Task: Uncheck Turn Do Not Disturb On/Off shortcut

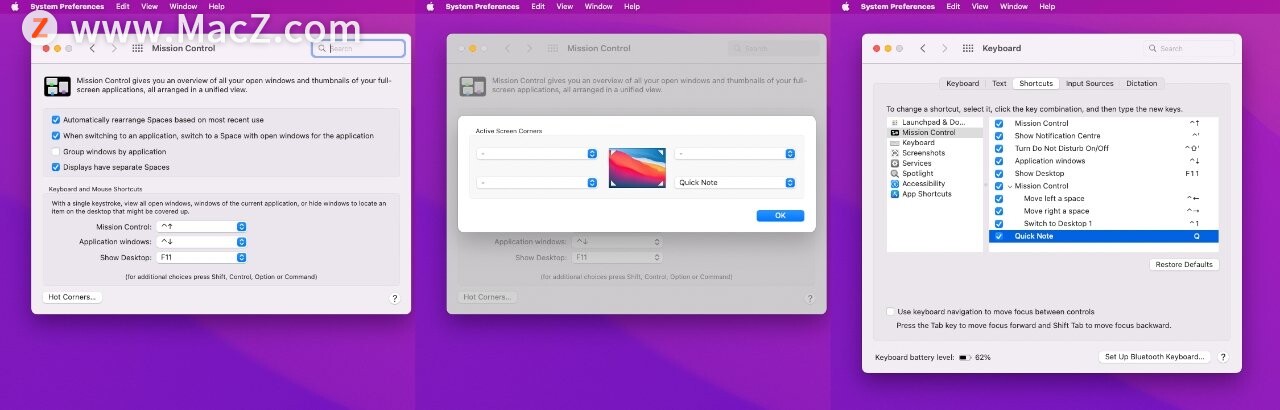Action: (x=999, y=148)
